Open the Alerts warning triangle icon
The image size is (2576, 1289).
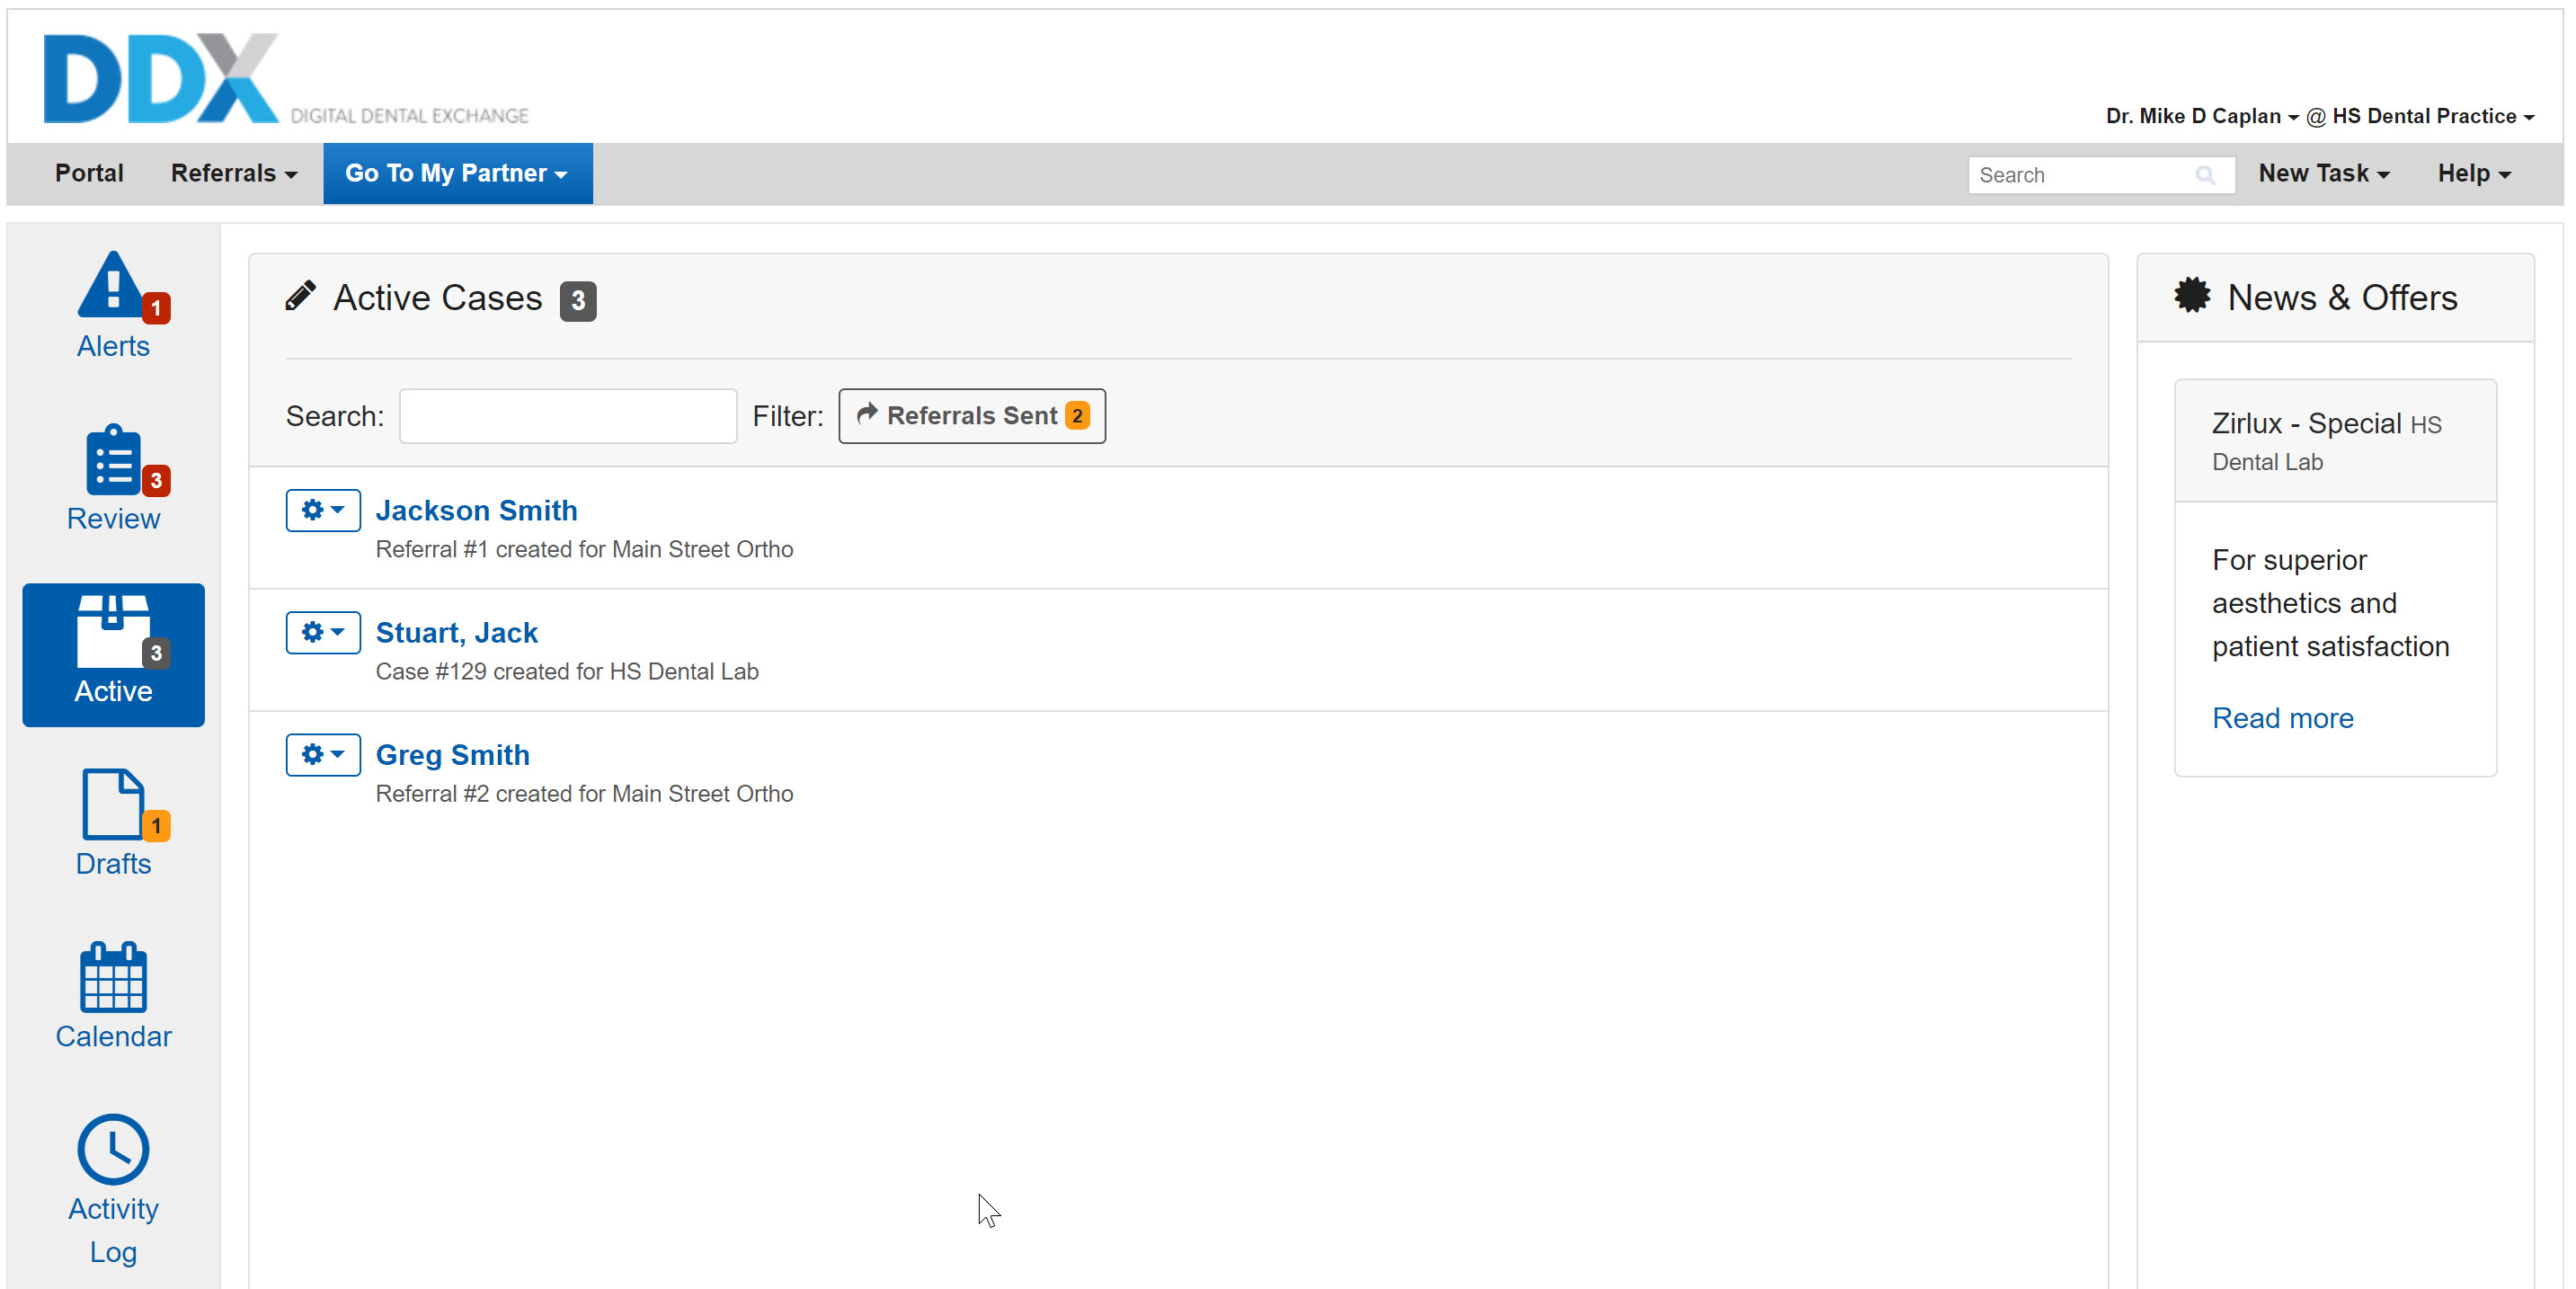111,284
